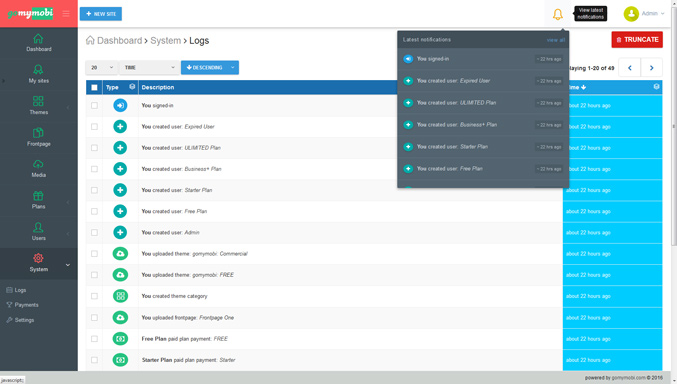Expand the Admin user menu
Screen dimensions: 677x384
tap(644, 14)
